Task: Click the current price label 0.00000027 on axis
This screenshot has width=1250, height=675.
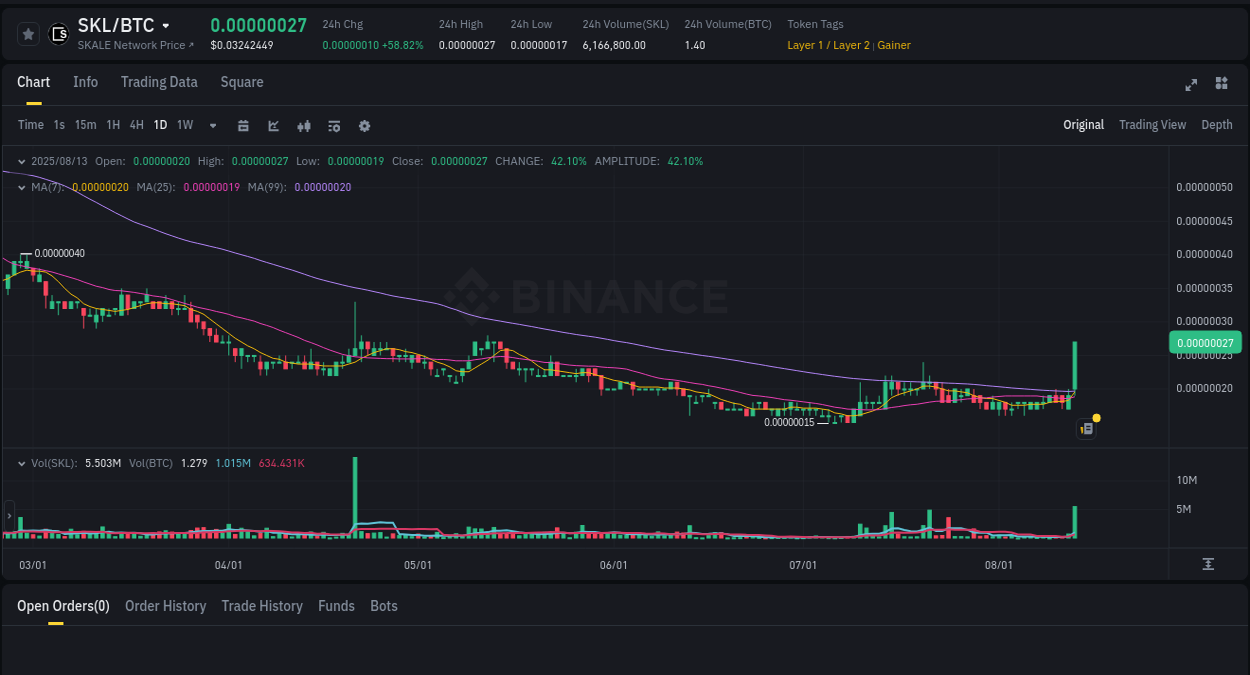Action: [1204, 343]
